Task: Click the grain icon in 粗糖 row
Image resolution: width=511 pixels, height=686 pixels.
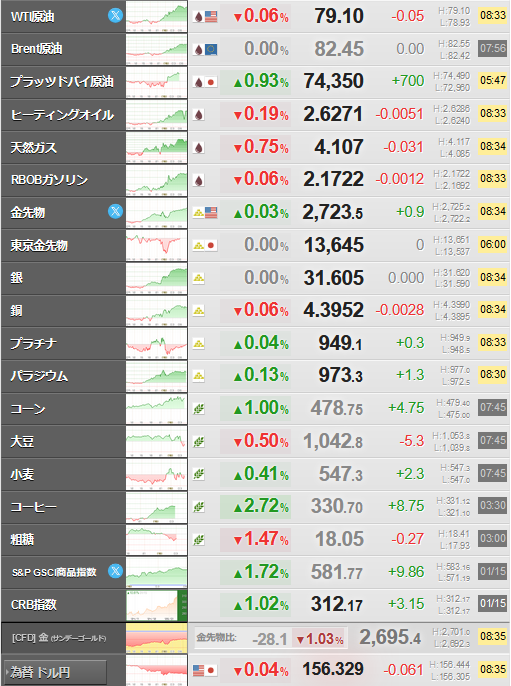Action: 199,539
